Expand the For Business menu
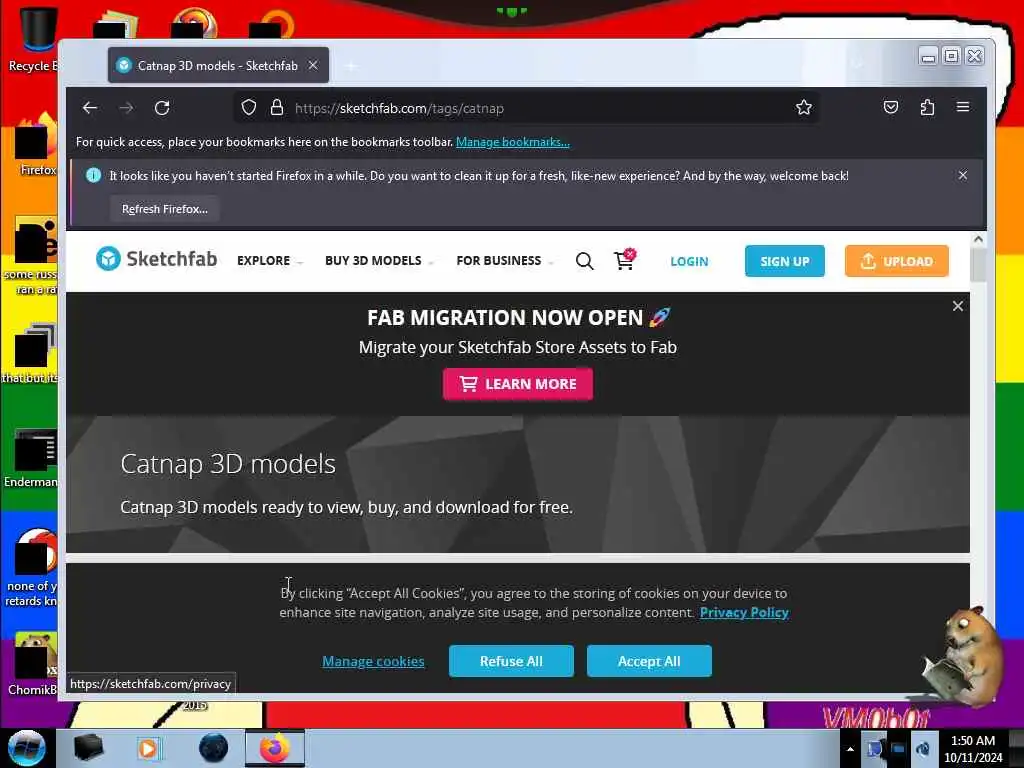 tap(504, 261)
